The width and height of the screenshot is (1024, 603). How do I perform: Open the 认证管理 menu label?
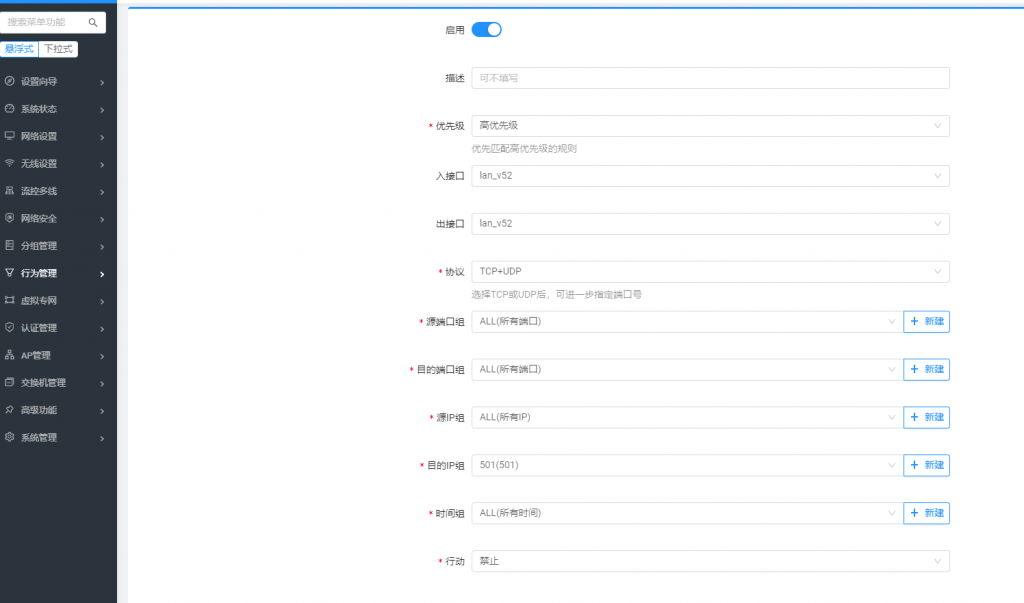(39, 328)
